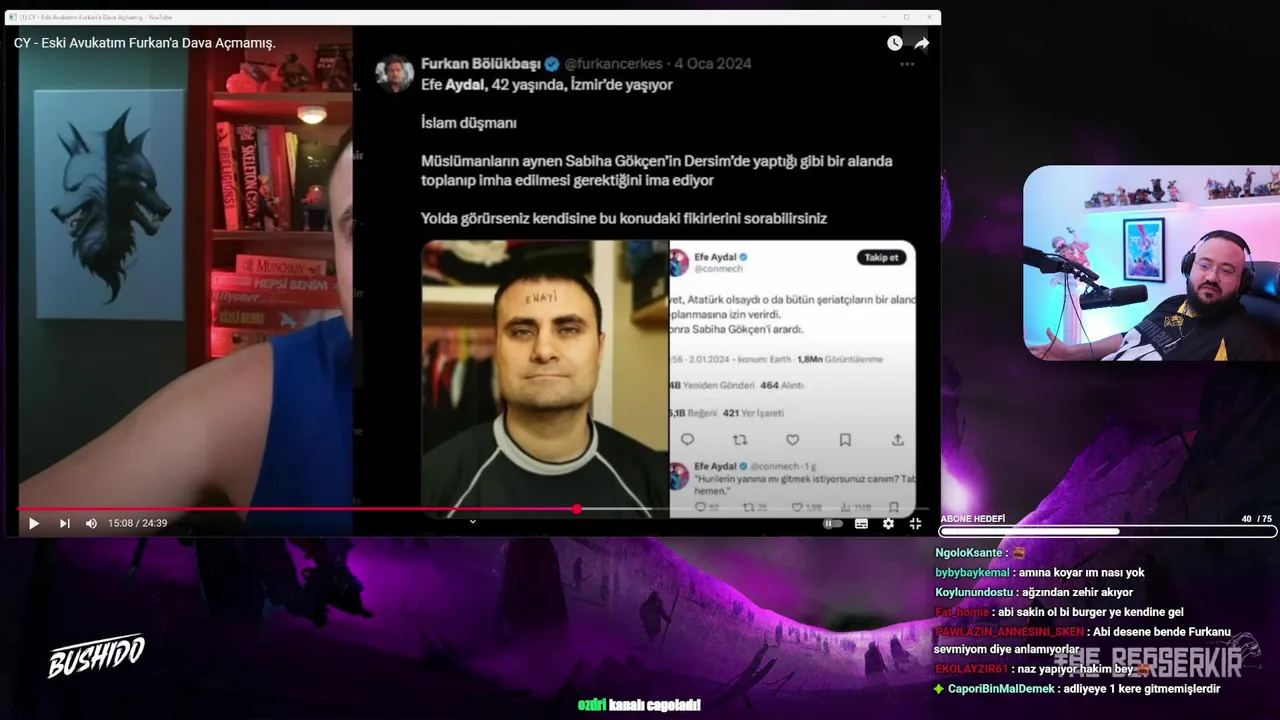Screen dimensions: 1280x720
Task: Open the player settings gear
Action: pyautogui.click(x=888, y=523)
